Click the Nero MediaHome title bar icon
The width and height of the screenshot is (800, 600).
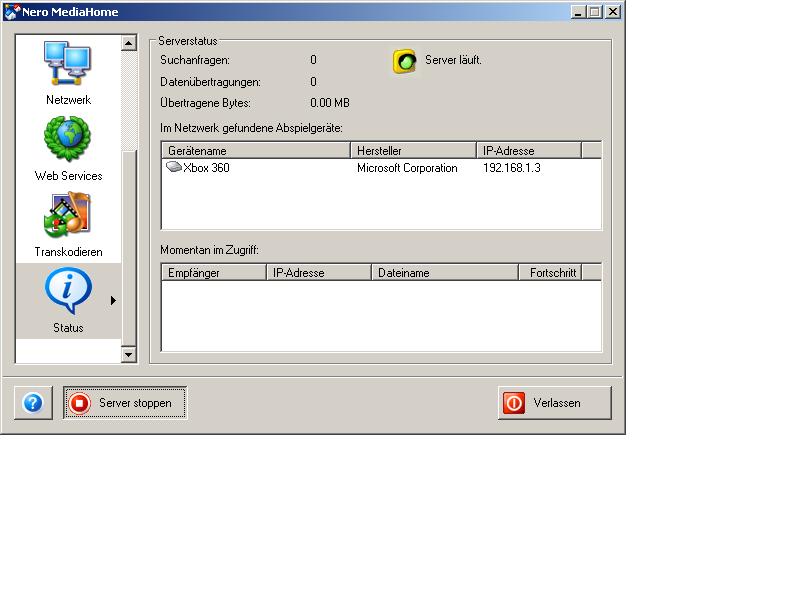12,11
